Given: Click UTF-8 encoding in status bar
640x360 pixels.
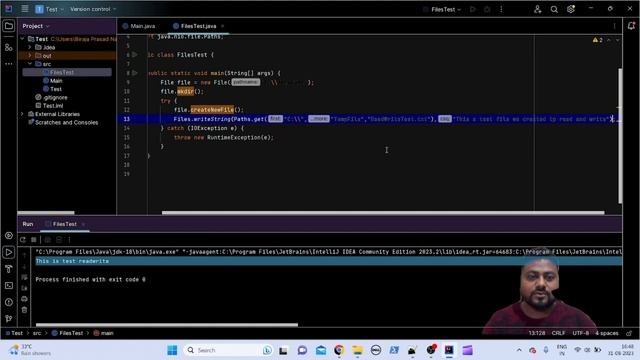Looking at the screenshot, I should pos(580,333).
